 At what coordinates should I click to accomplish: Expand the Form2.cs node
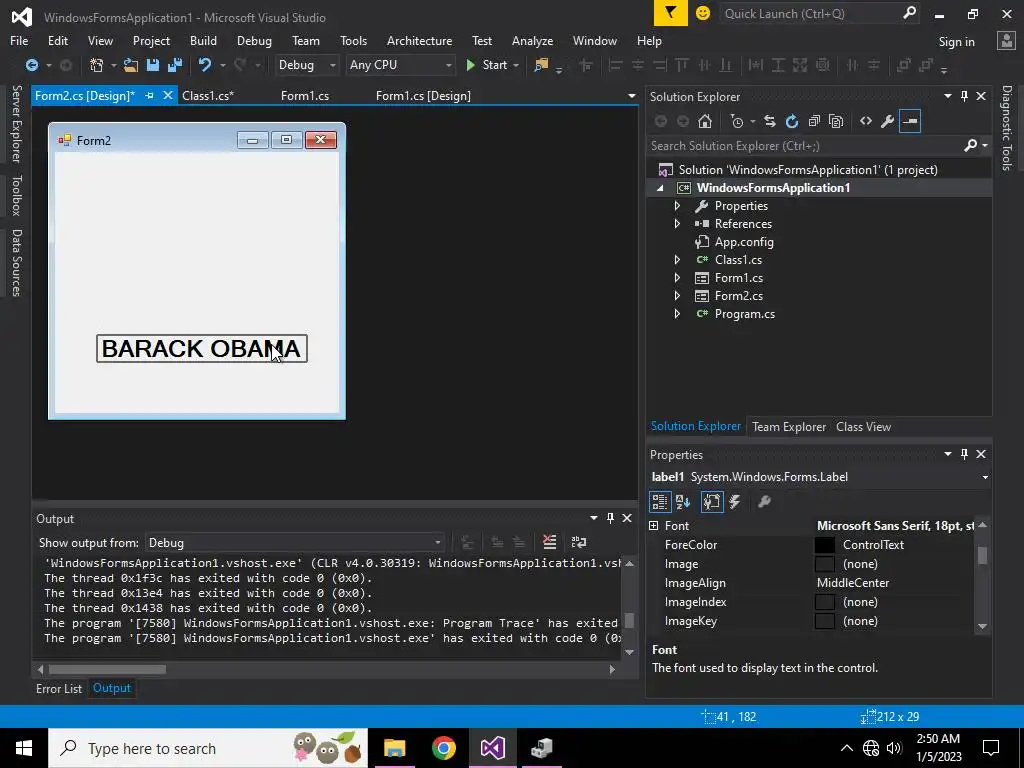click(x=677, y=296)
